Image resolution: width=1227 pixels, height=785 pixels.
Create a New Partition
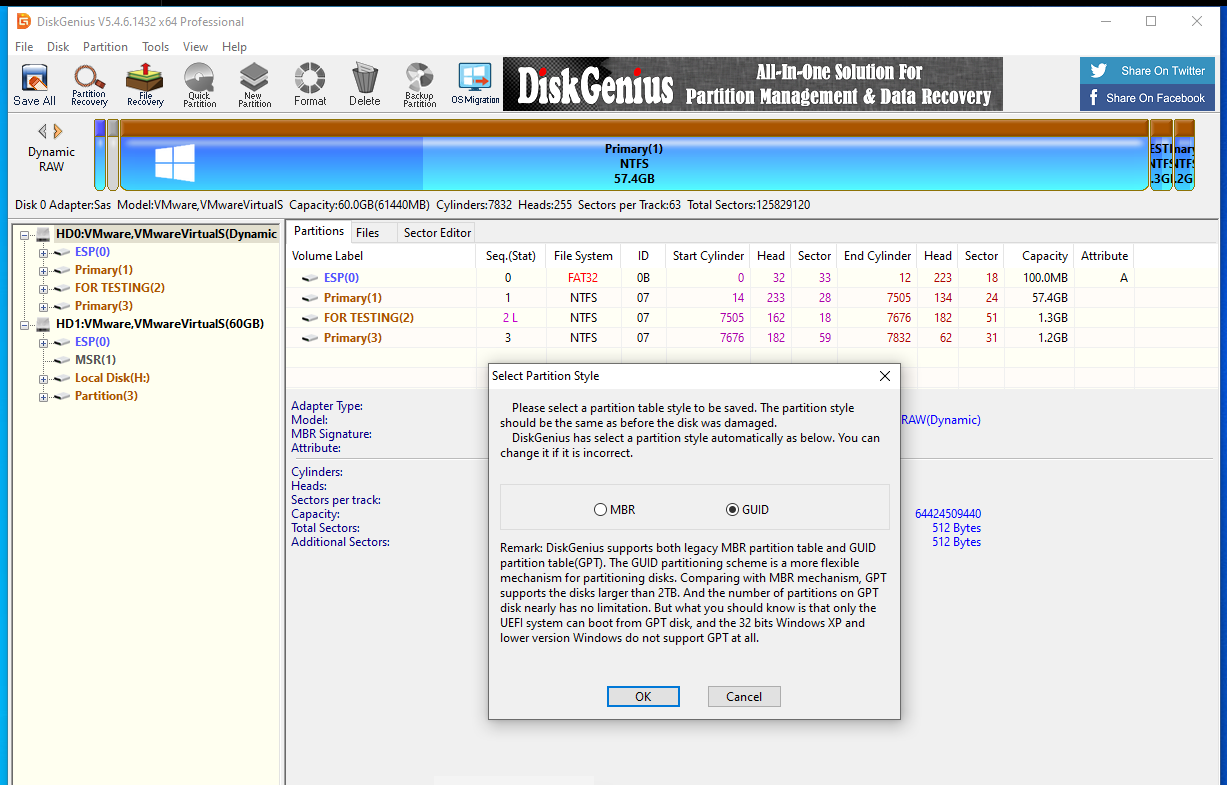coord(255,85)
